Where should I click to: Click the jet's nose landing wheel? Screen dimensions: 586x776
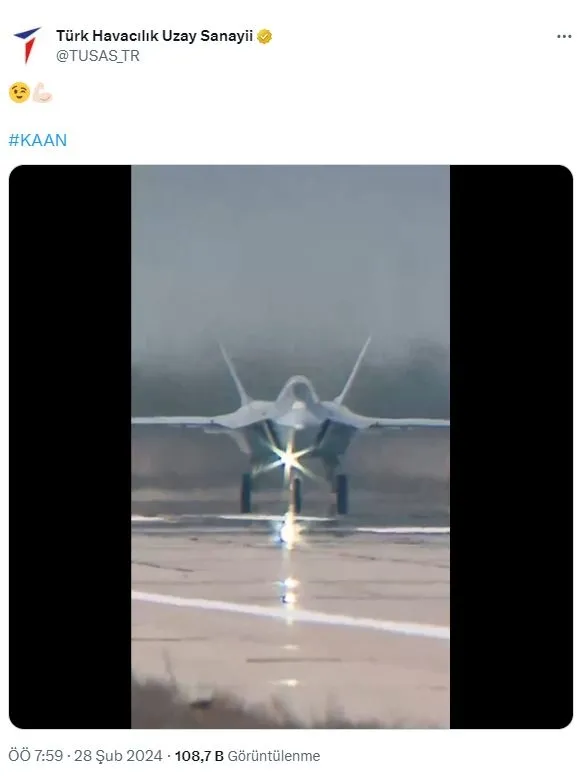pyautogui.click(x=296, y=496)
